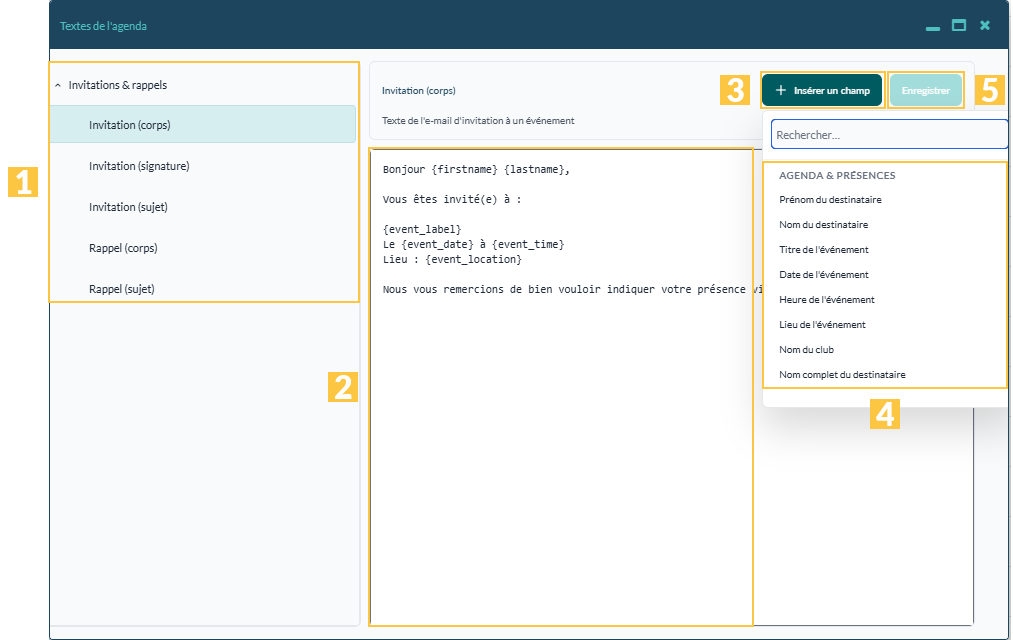Collapse the Invitations & rappels section

(x=57, y=85)
